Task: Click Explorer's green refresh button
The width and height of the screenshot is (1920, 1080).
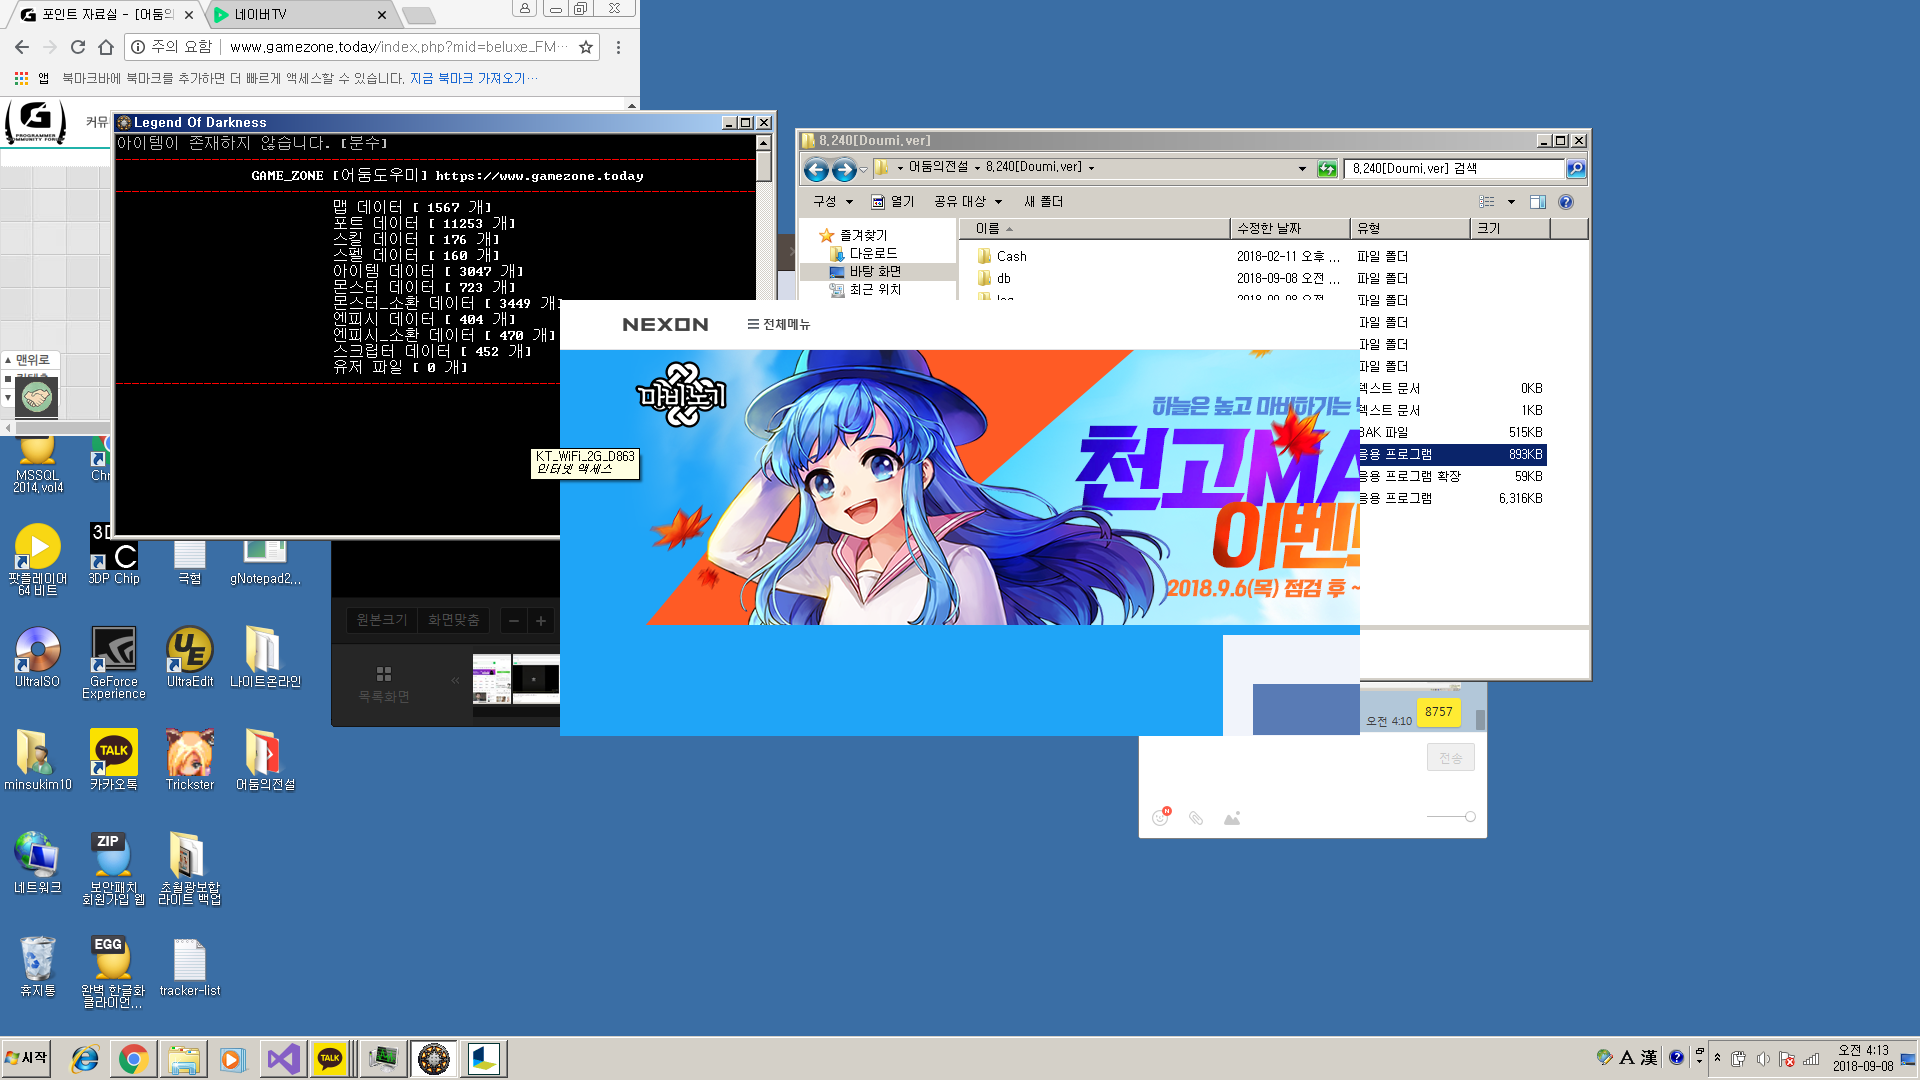Action: pyautogui.click(x=1327, y=169)
